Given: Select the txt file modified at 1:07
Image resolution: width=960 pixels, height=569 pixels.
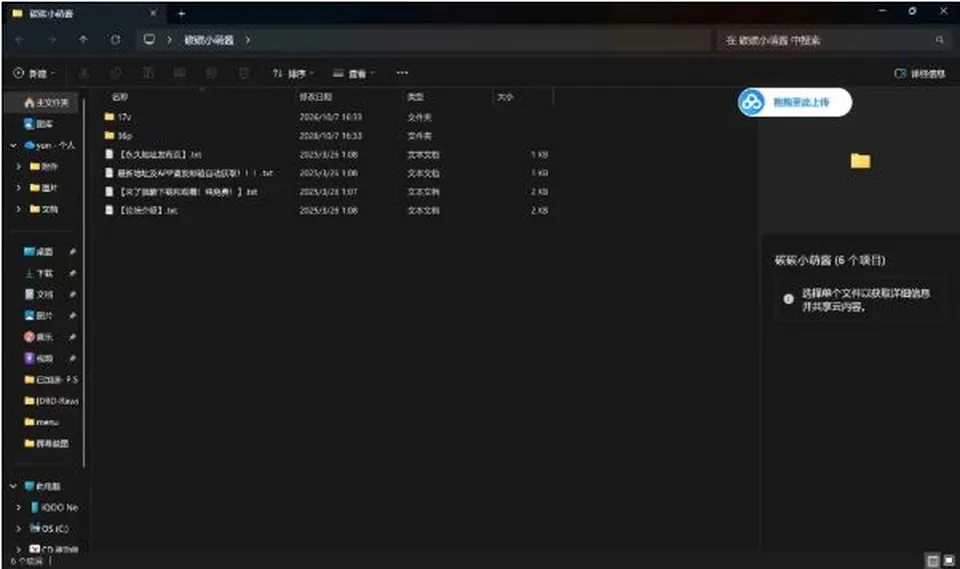Looking at the screenshot, I should pos(181,192).
